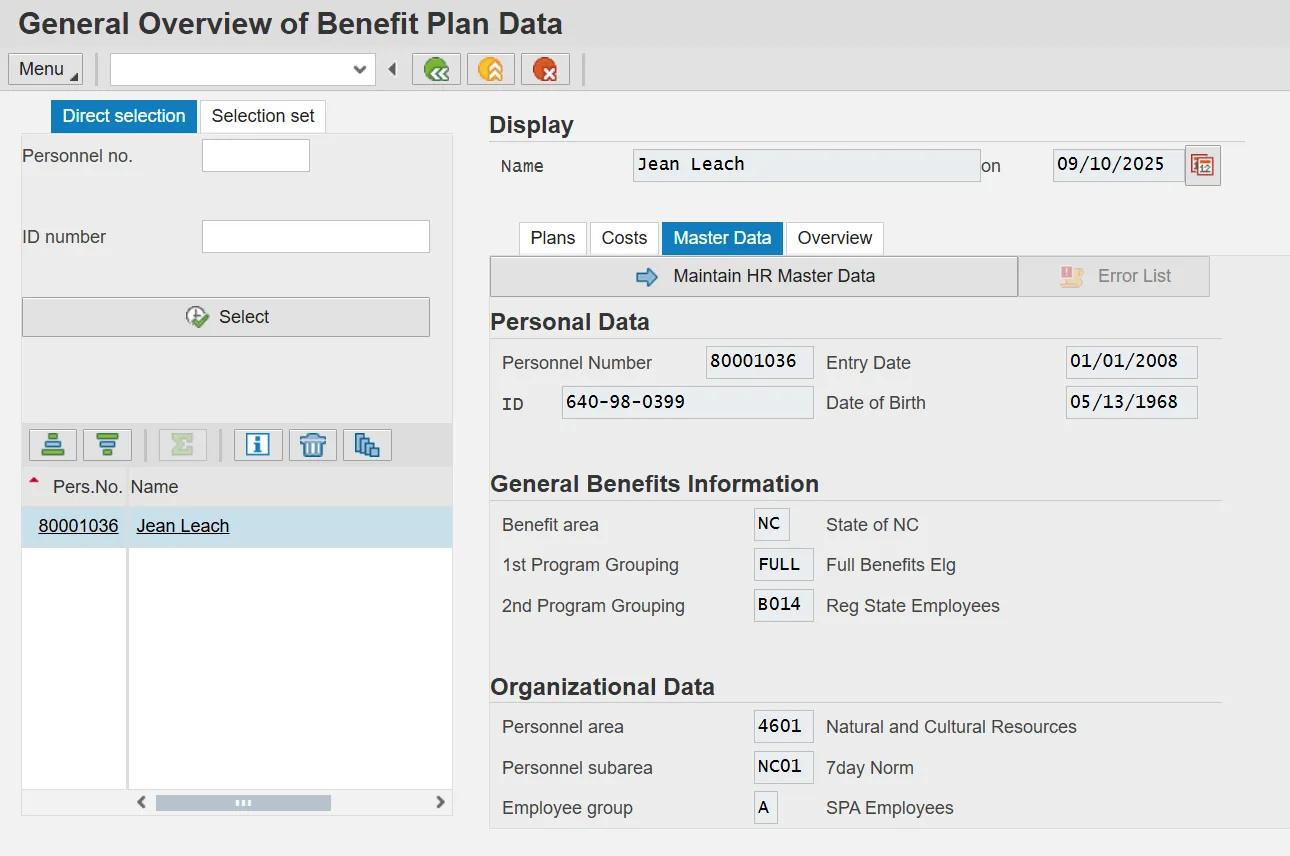Open the Menu dropdown button
This screenshot has height=856, width=1290.
click(45, 69)
